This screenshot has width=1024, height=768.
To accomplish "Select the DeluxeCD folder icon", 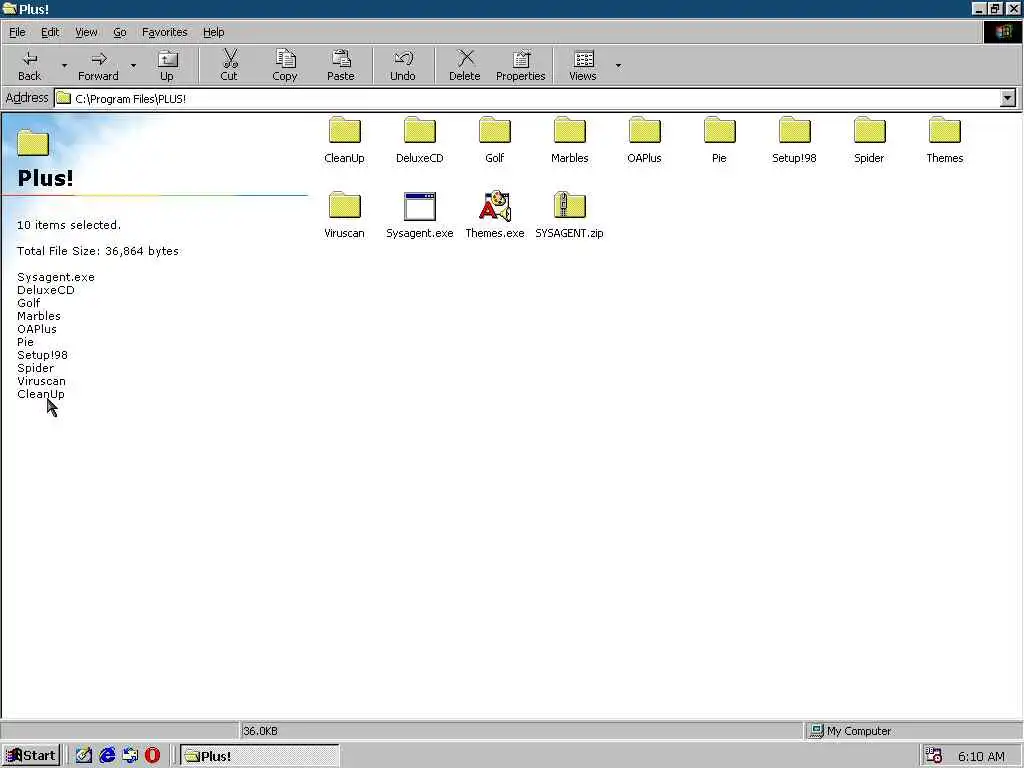I will (x=420, y=131).
